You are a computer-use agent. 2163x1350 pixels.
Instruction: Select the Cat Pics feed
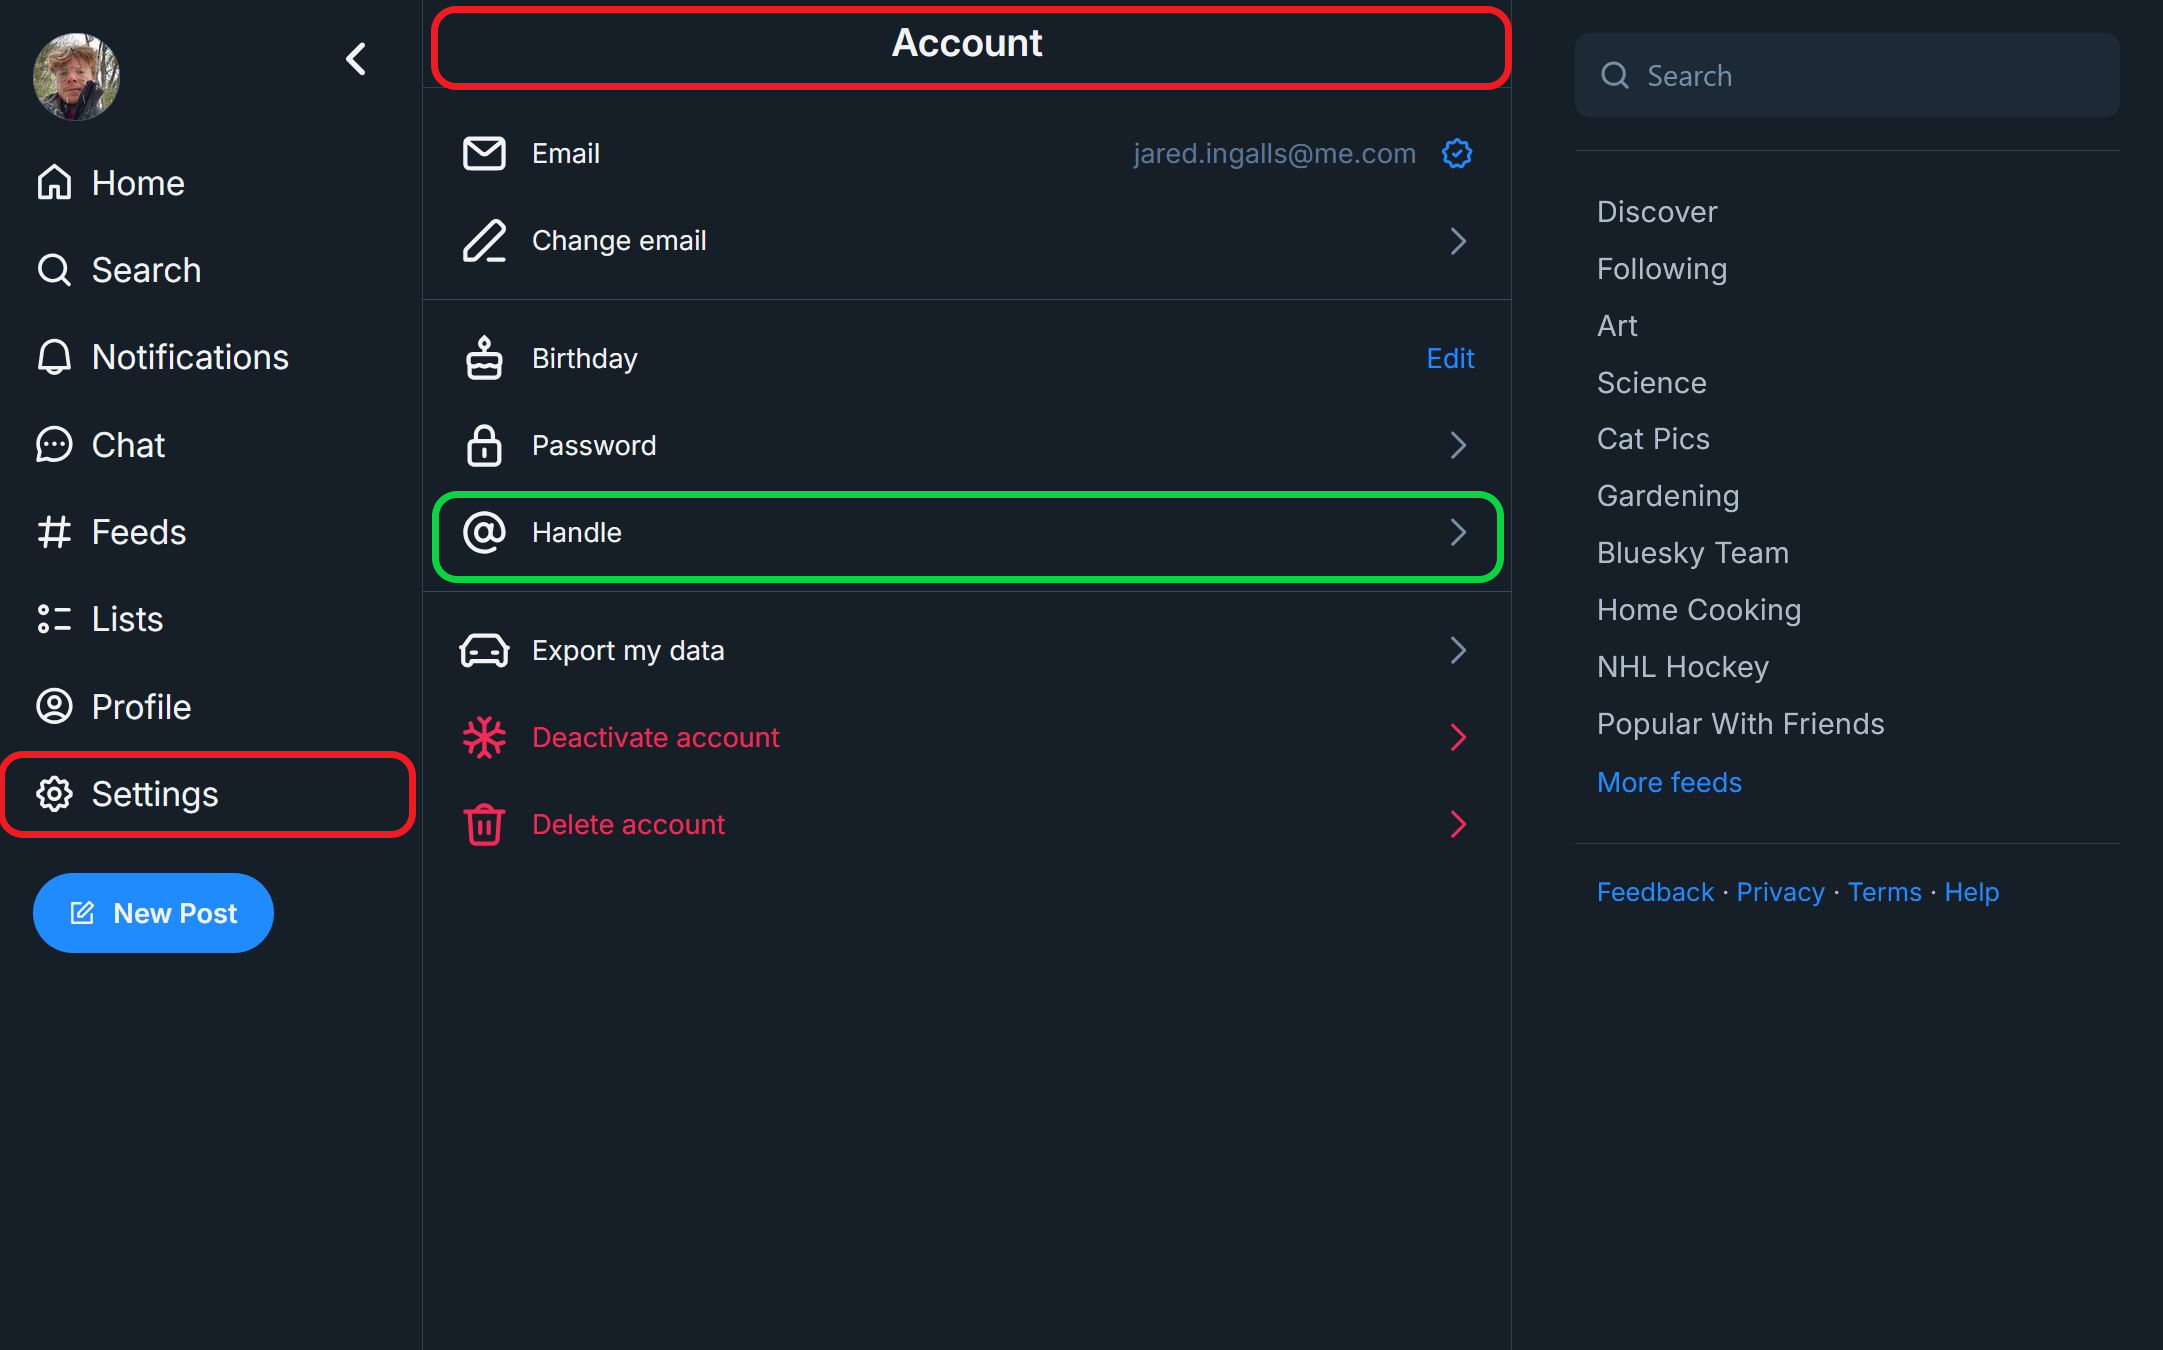pos(1652,438)
